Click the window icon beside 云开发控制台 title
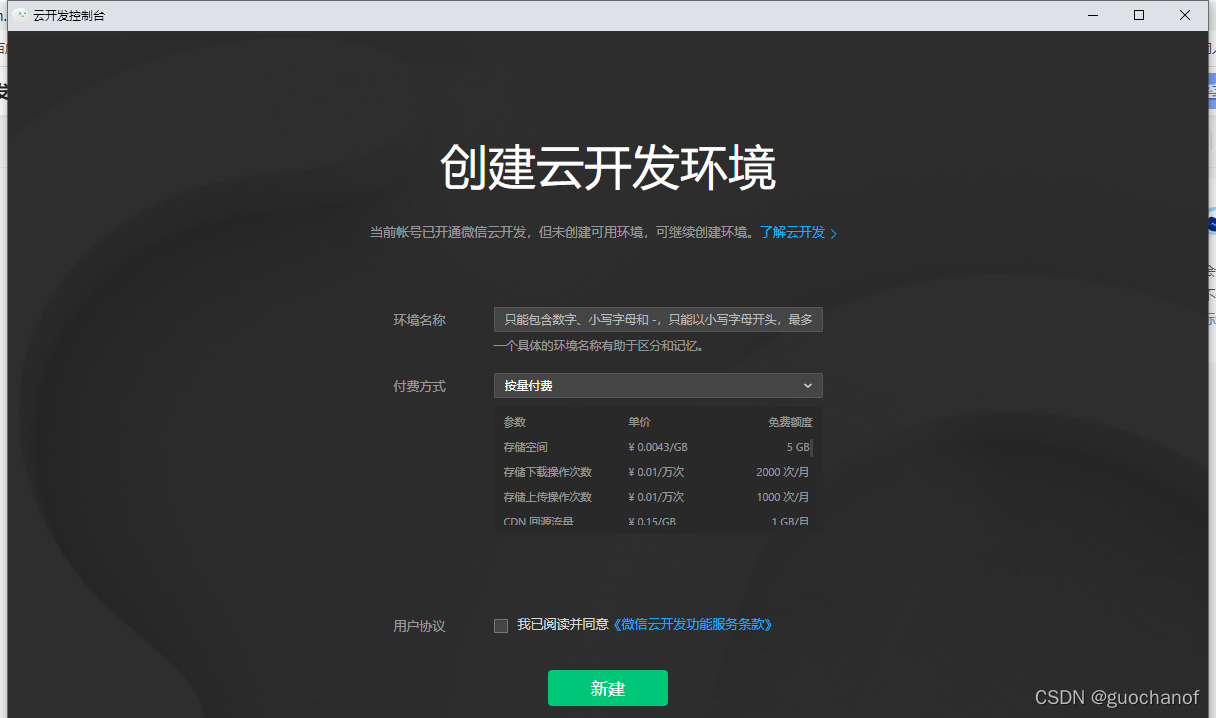Viewport: 1216px width, 718px height. pos(21,16)
